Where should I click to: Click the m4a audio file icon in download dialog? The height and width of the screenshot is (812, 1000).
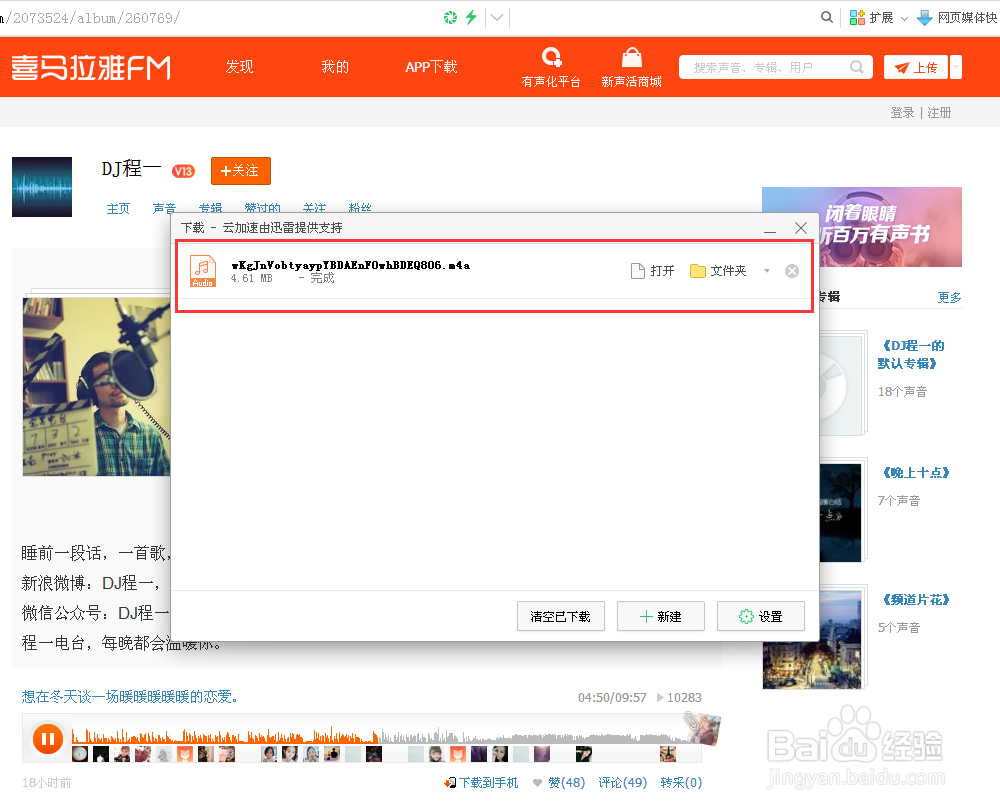(x=203, y=270)
